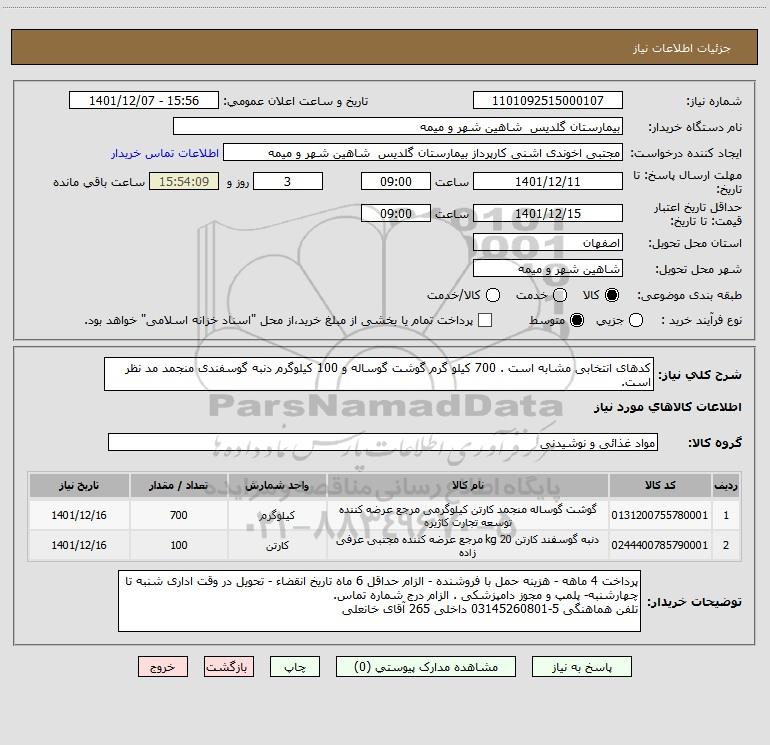The height and width of the screenshot is (745, 770).
Task: Click the unit cell کیلوگرم
Action: tap(277, 515)
